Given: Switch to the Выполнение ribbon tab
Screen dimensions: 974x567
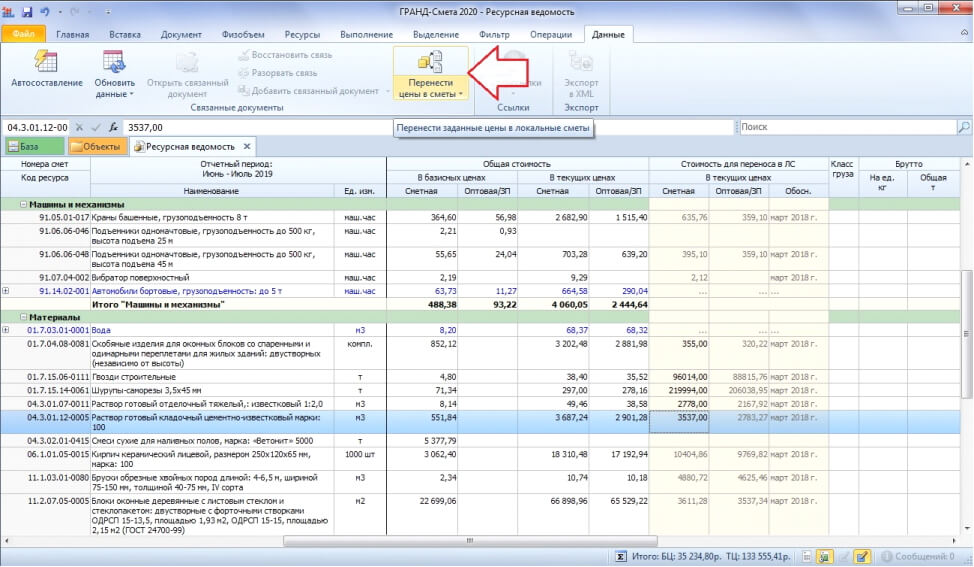Looking at the screenshot, I should click(x=366, y=35).
